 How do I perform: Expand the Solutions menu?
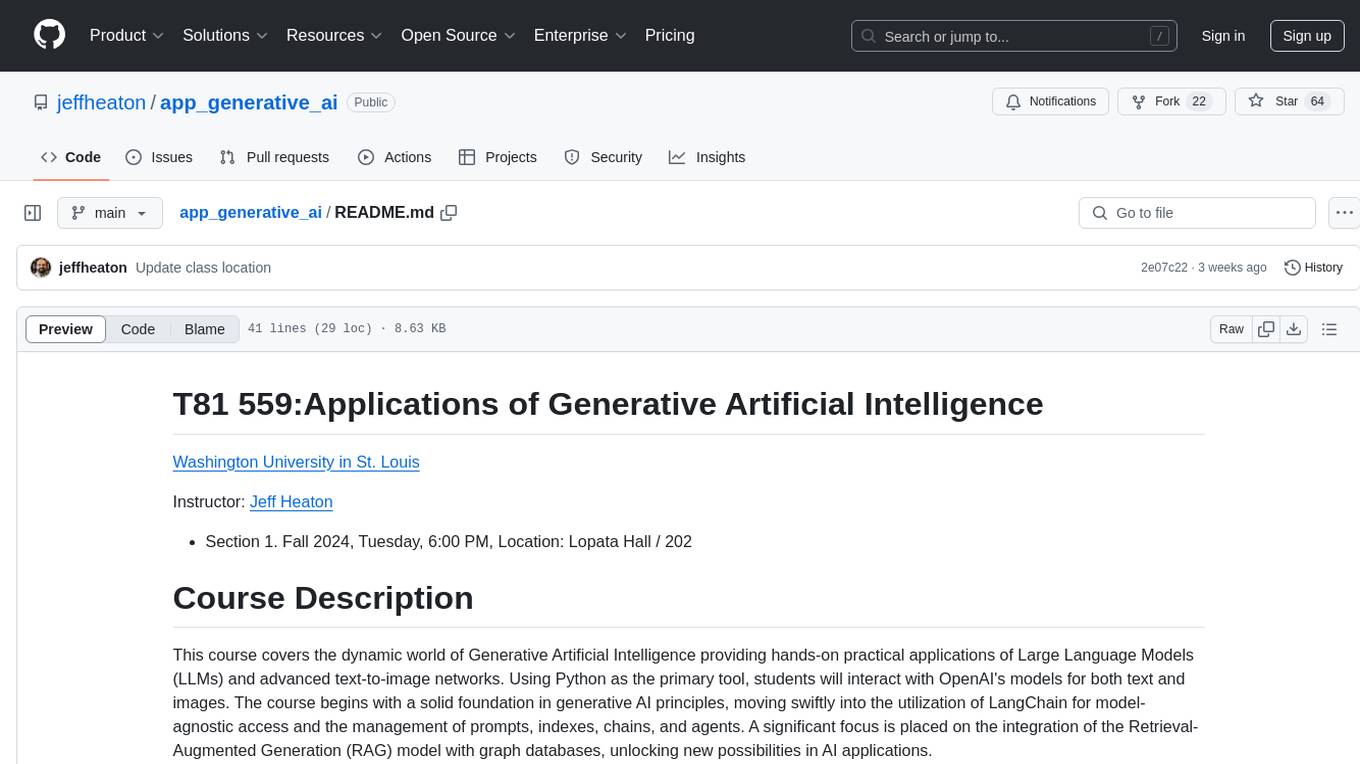coord(225,35)
